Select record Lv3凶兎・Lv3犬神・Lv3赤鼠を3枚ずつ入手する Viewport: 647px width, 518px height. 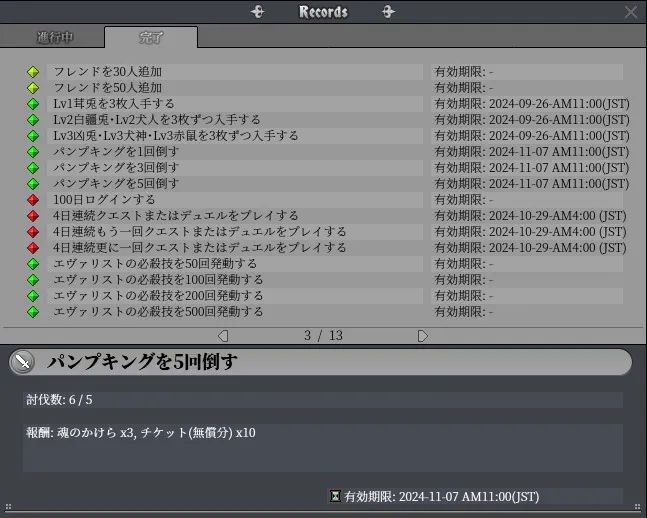coord(235,136)
